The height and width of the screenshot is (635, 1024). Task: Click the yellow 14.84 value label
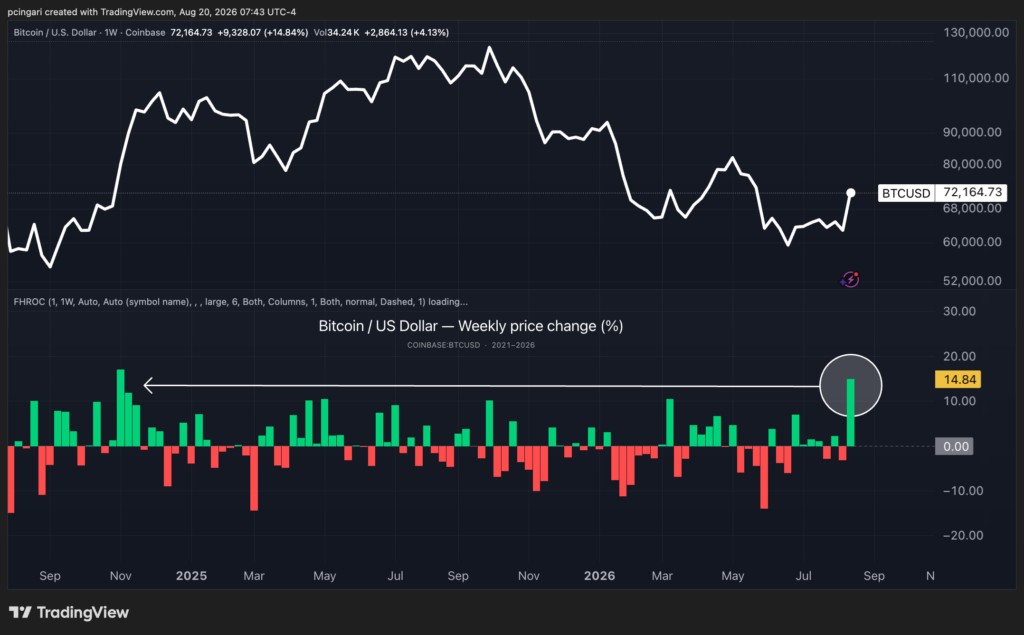[958, 380]
